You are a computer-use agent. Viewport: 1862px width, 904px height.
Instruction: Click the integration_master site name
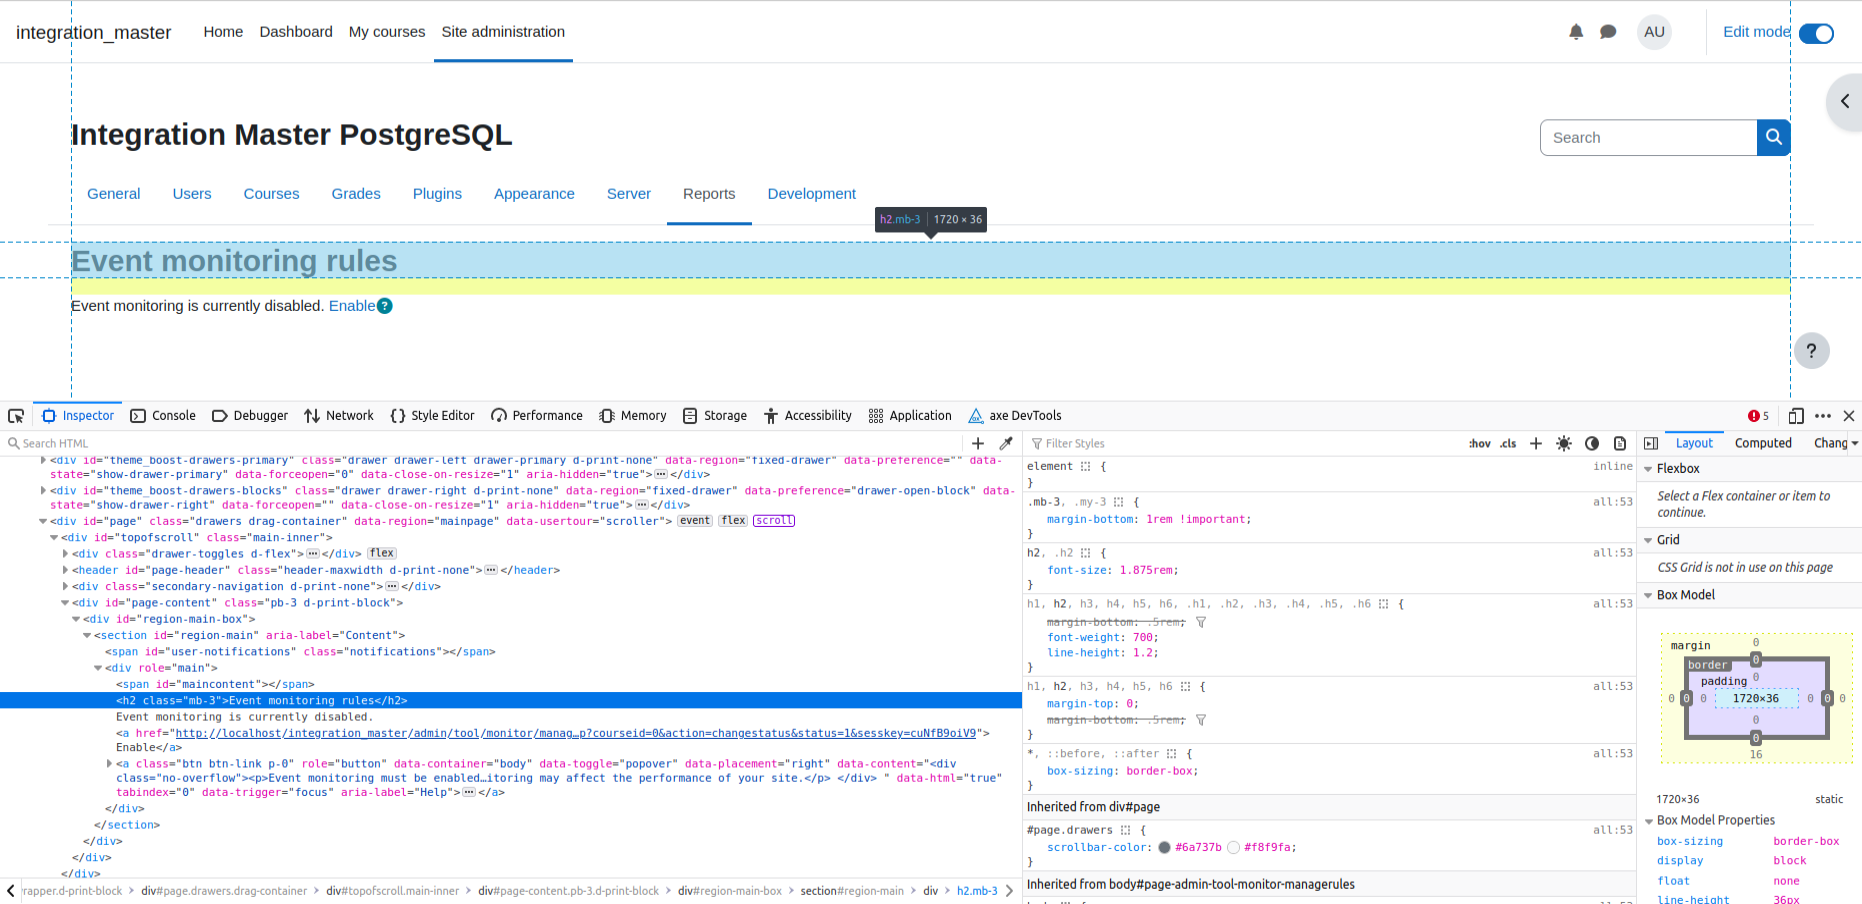tap(93, 32)
